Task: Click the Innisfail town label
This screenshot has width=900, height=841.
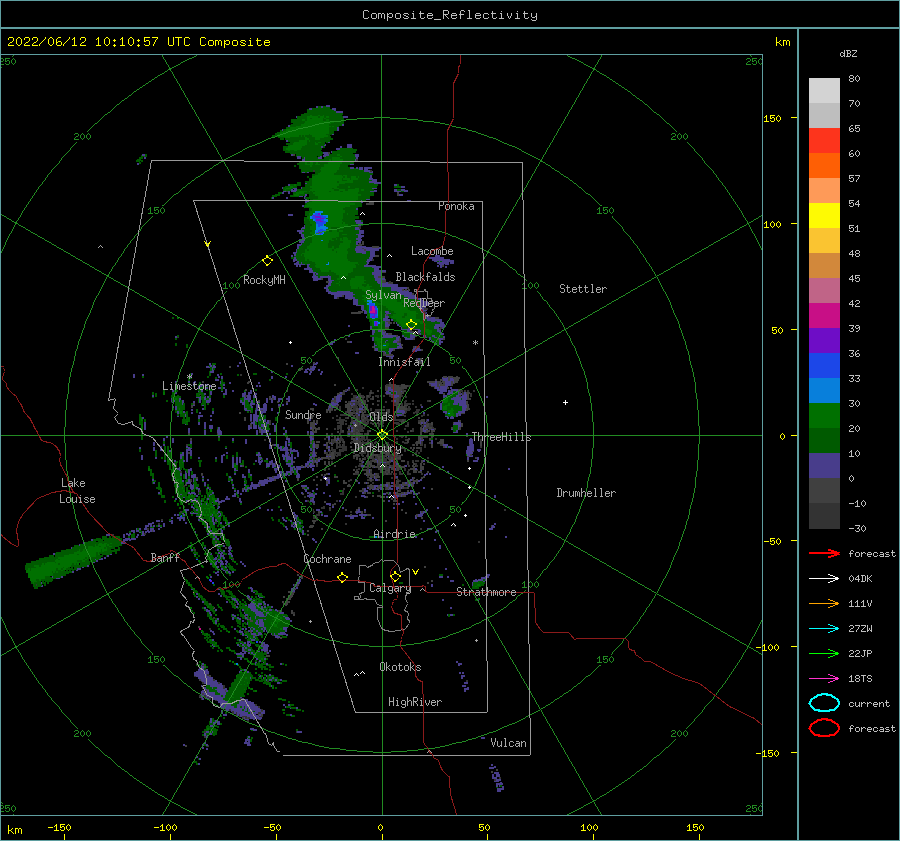Action: (x=404, y=362)
